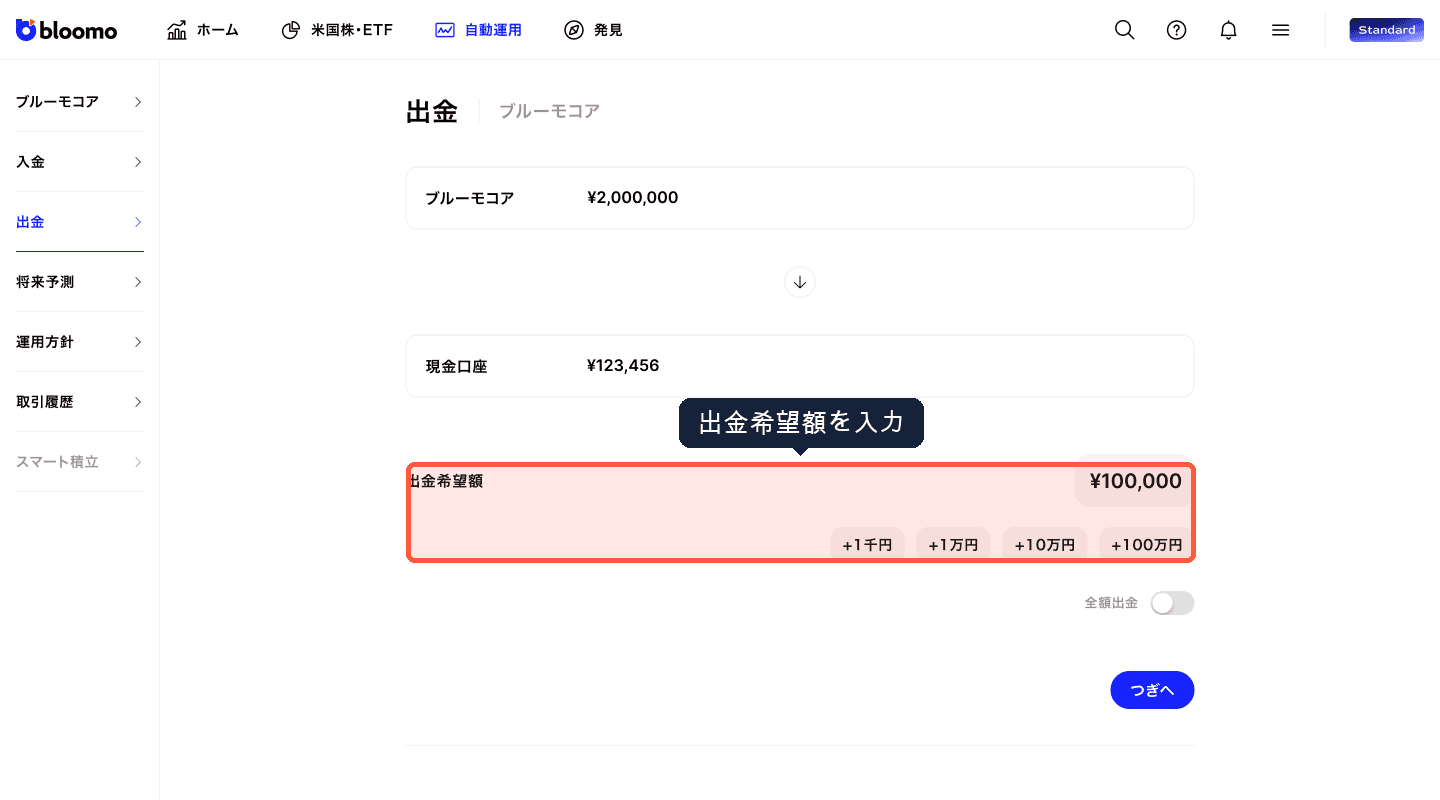
Task: Open the 発見 tab
Action: click(x=593, y=30)
